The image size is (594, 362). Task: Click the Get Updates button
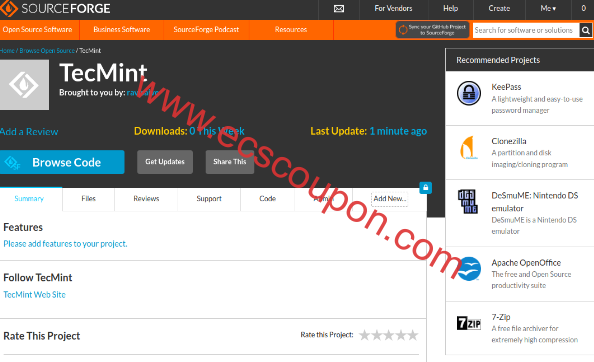165,162
